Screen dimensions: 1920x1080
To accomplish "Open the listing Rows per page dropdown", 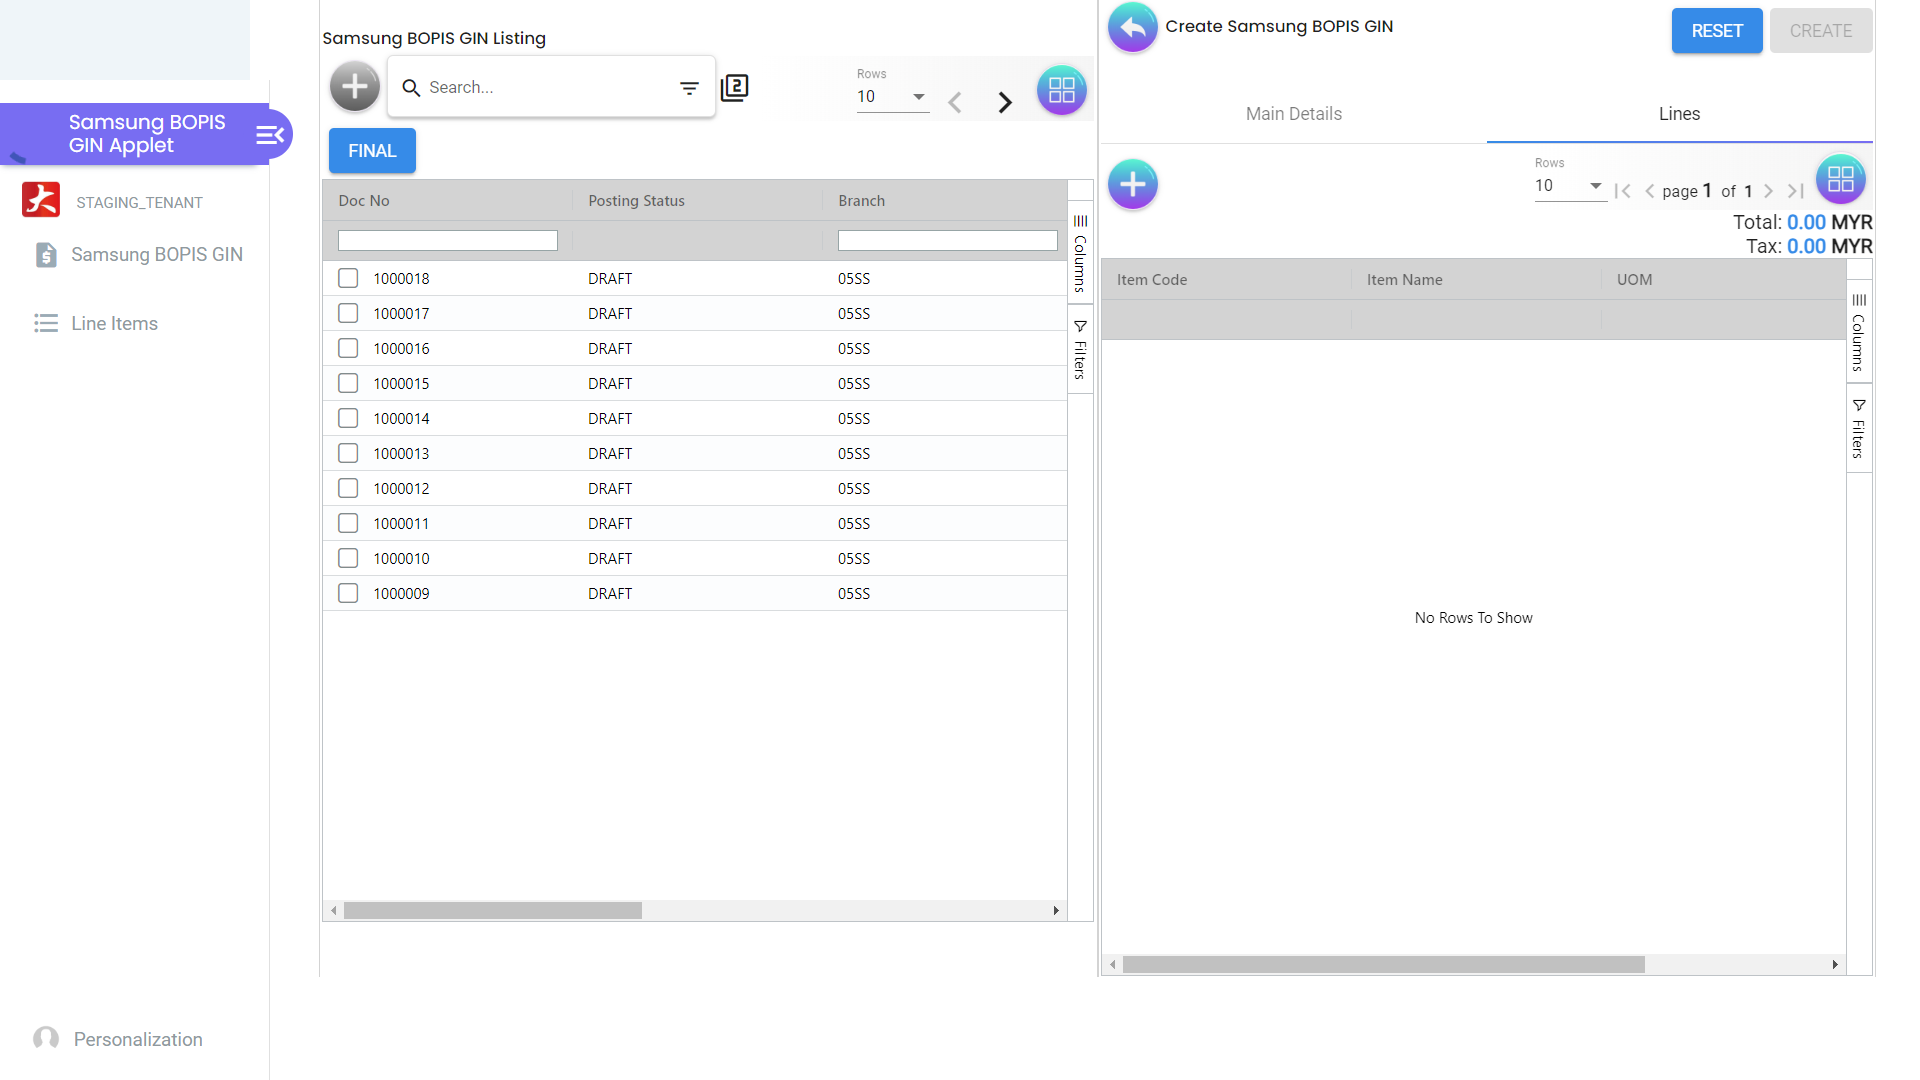I will tap(892, 97).
